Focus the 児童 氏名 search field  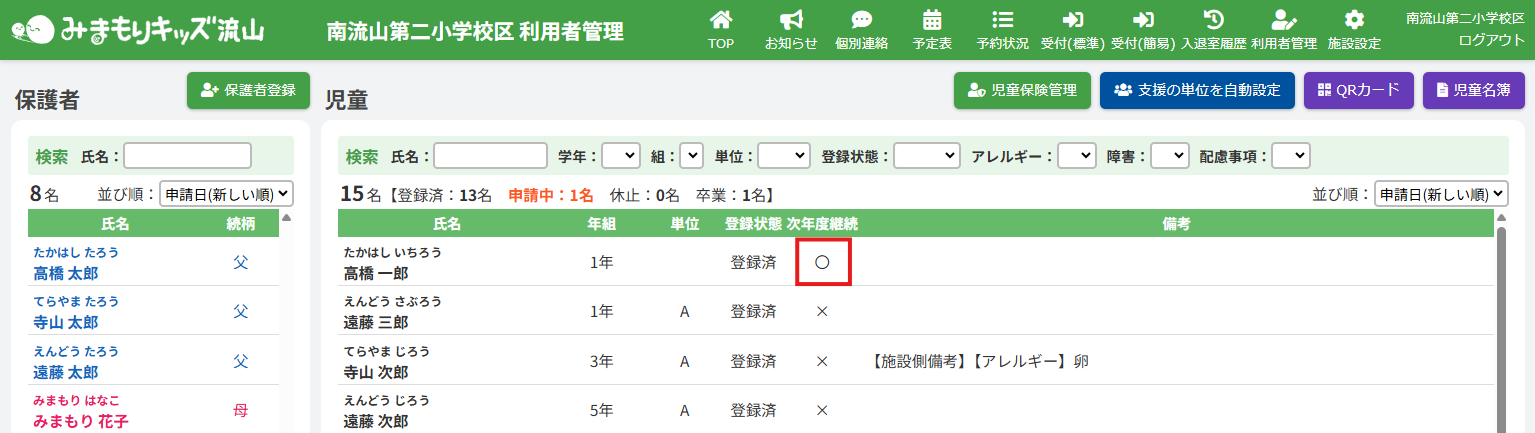coord(490,156)
